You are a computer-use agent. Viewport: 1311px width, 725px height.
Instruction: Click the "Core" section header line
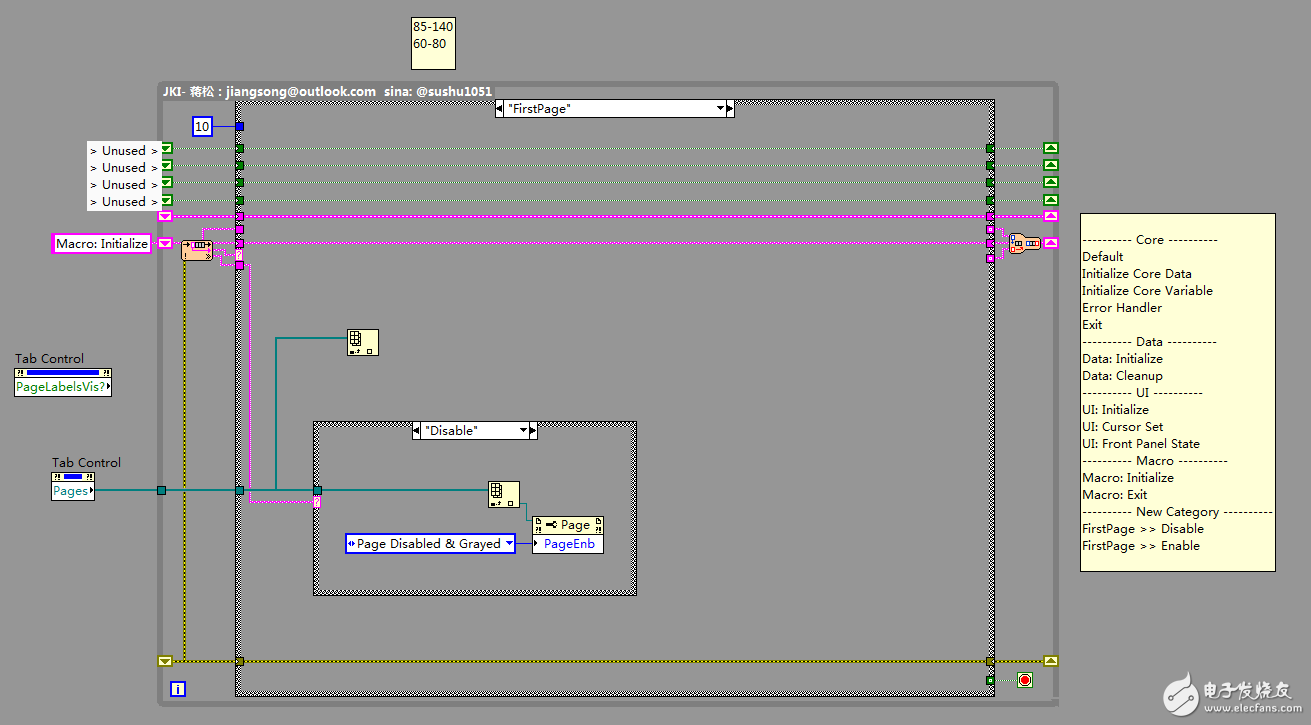click(1150, 240)
